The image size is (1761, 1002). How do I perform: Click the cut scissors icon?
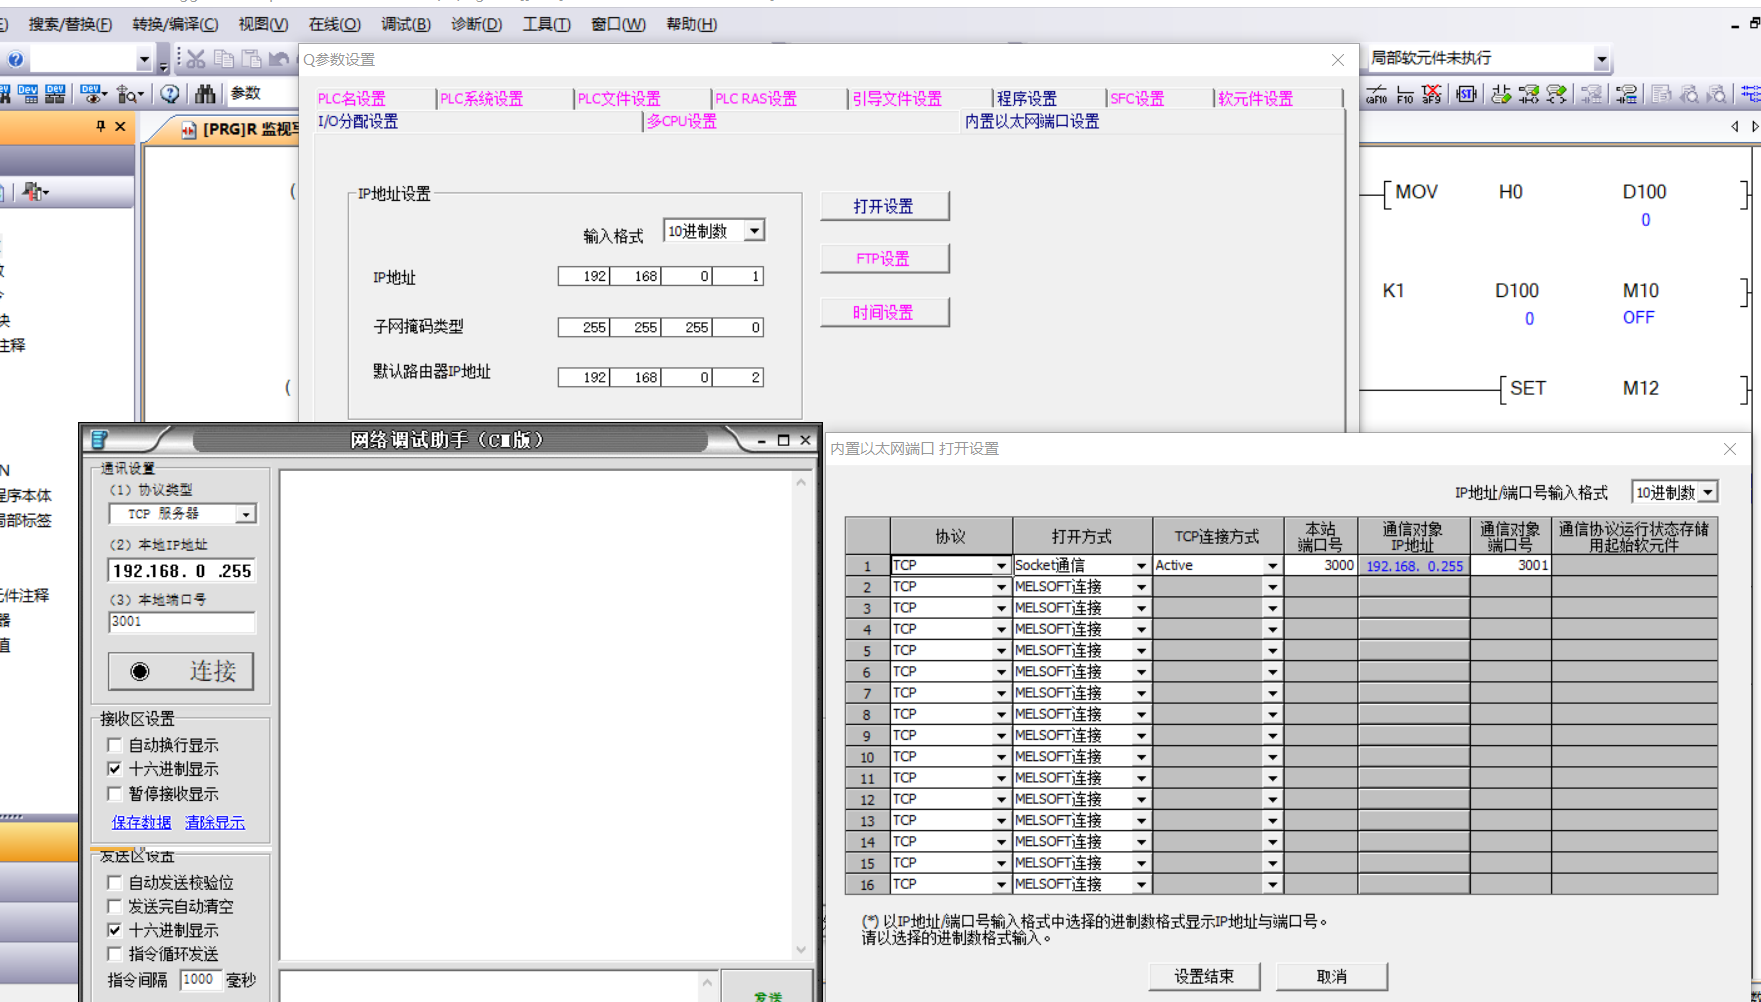(x=196, y=60)
